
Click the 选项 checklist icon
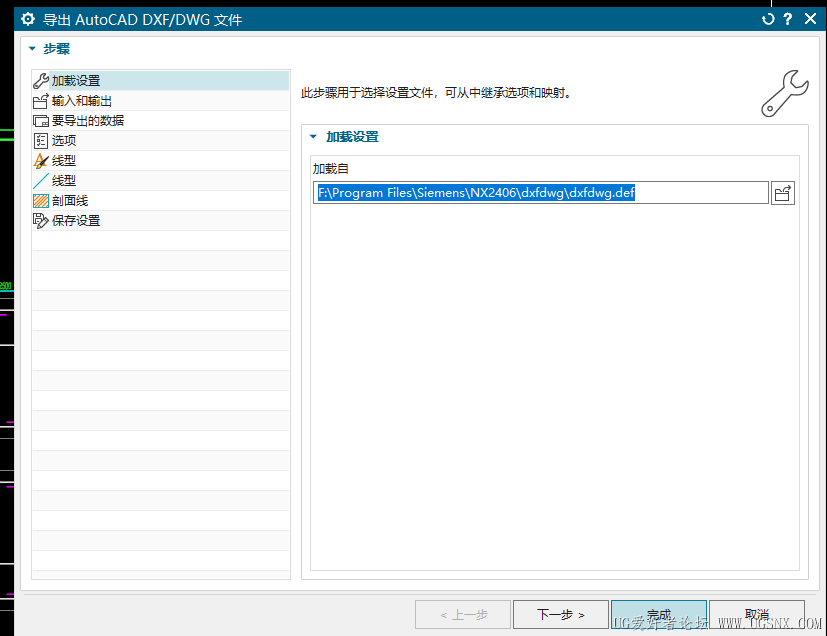click(x=41, y=141)
